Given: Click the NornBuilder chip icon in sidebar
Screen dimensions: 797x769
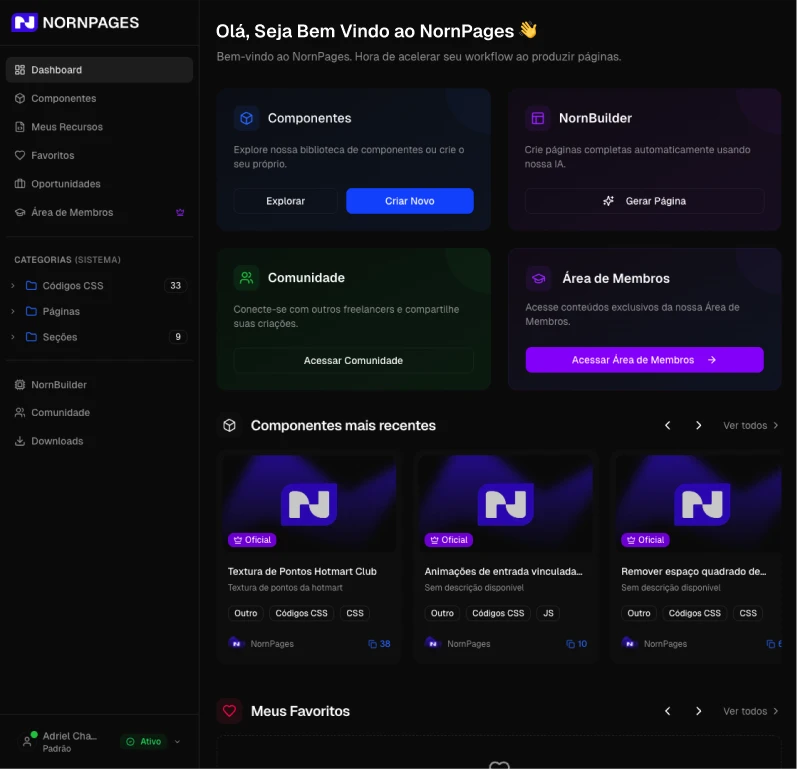Looking at the screenshot, I should [x=20, y=385].
